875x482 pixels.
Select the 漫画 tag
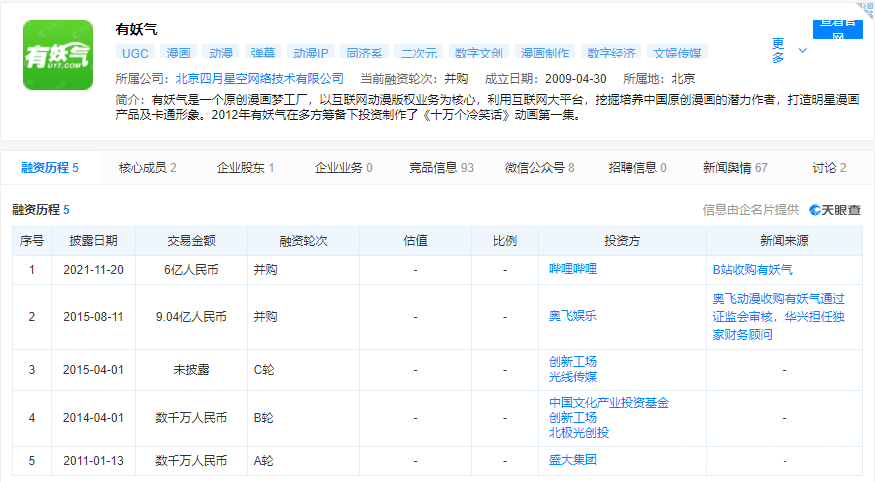(179, 53)
